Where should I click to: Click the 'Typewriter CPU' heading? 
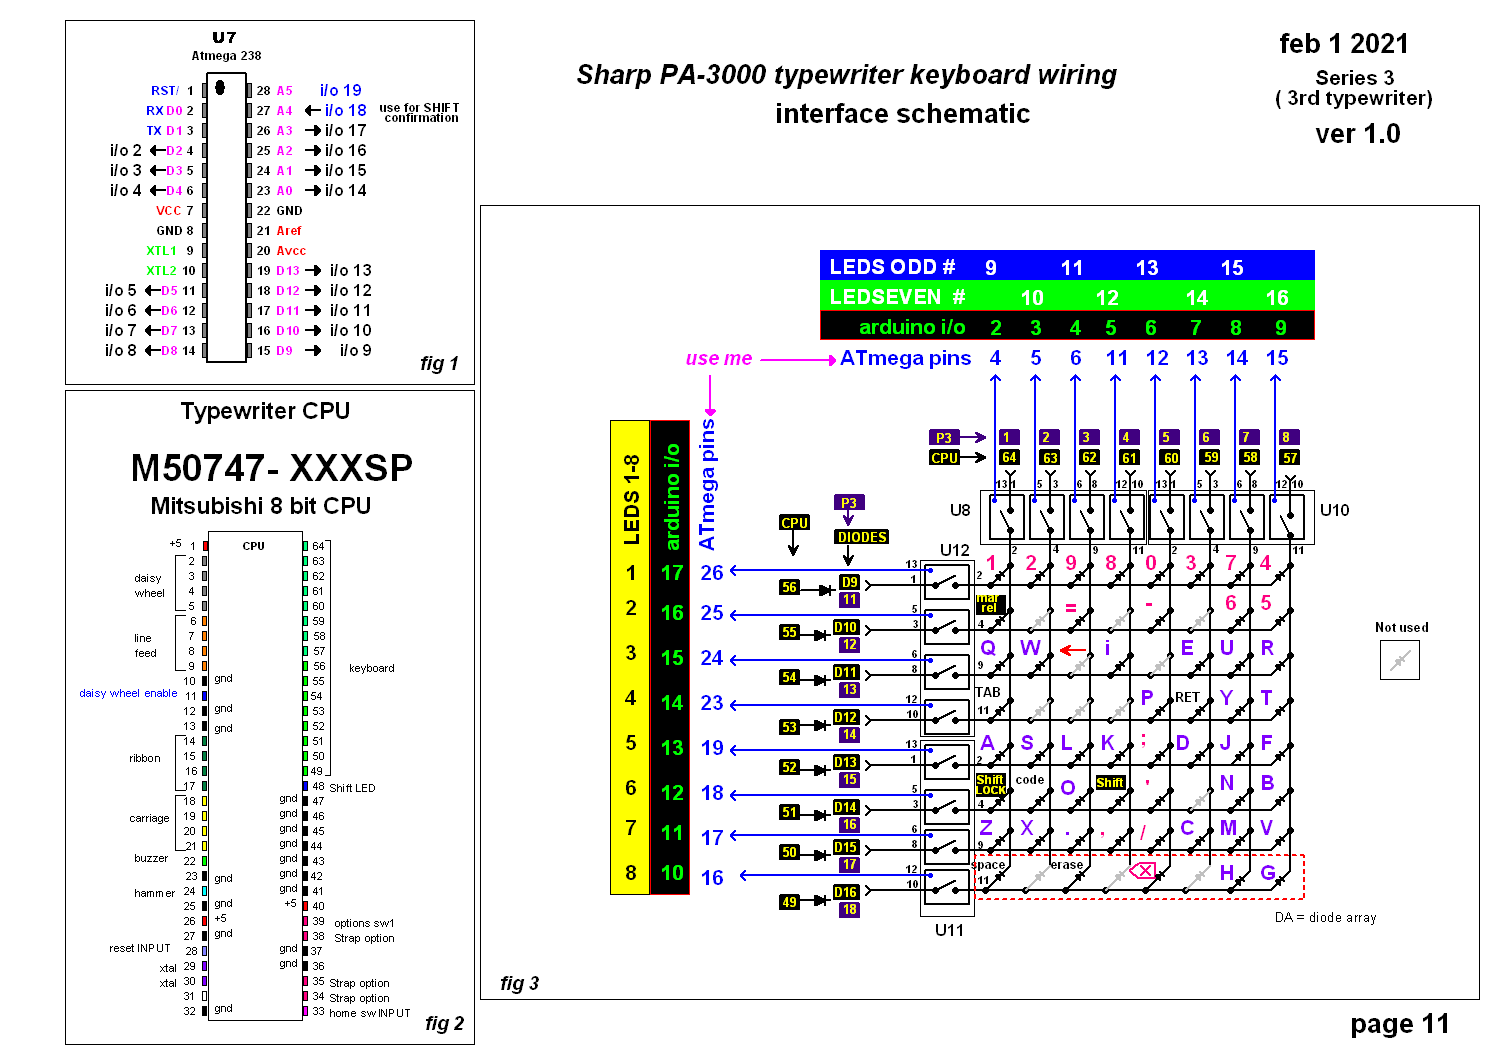pyautogui.click(x=265, y=411)
